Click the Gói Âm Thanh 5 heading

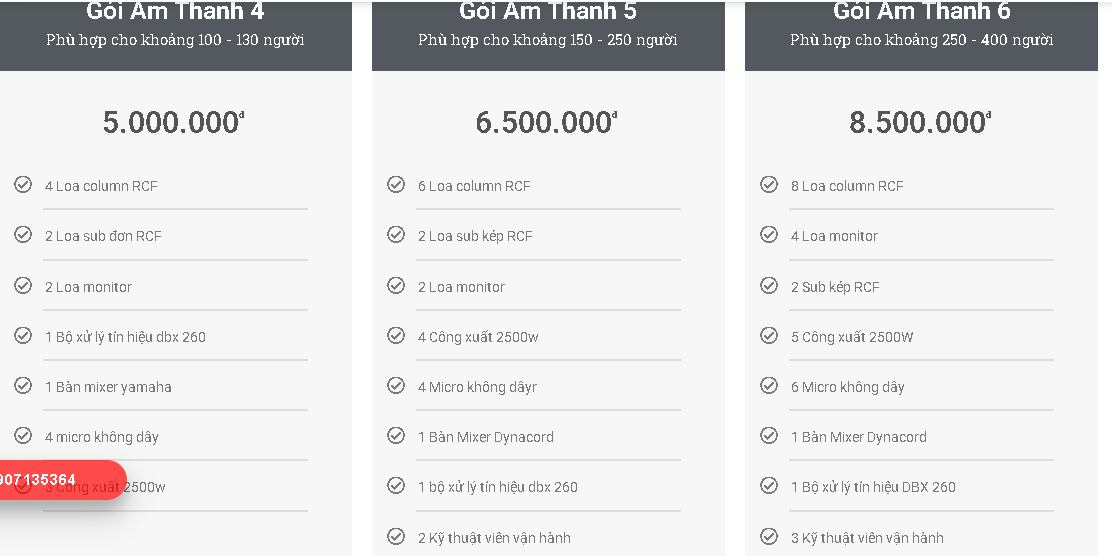(548, 12)
